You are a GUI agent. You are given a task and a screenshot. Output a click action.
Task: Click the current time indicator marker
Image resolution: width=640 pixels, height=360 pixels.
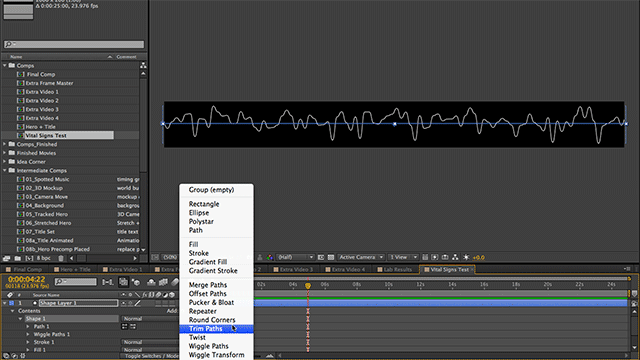[308, 286]
